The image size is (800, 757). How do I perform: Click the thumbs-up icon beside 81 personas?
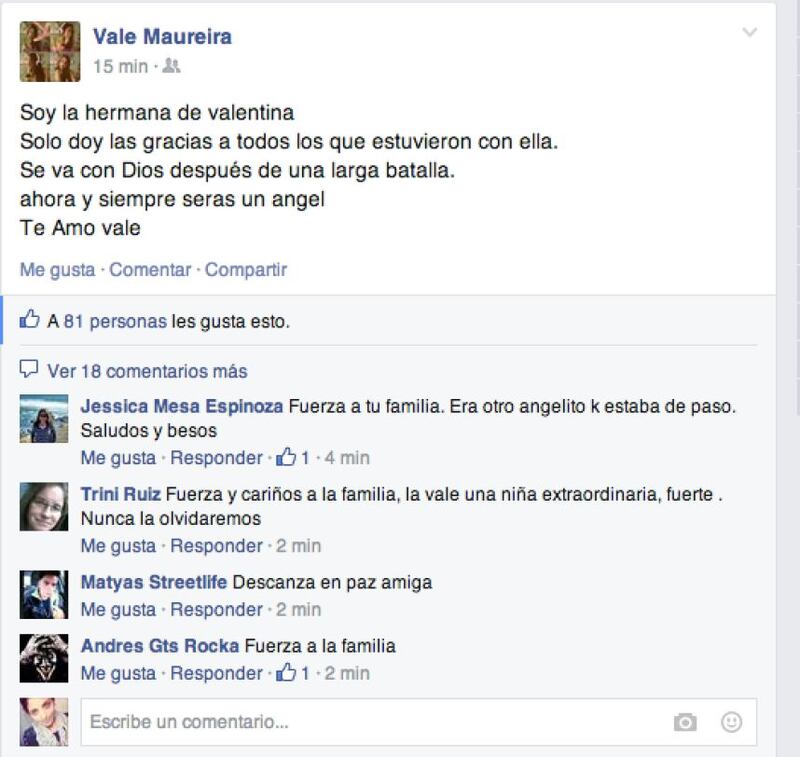tap(29, 319)
